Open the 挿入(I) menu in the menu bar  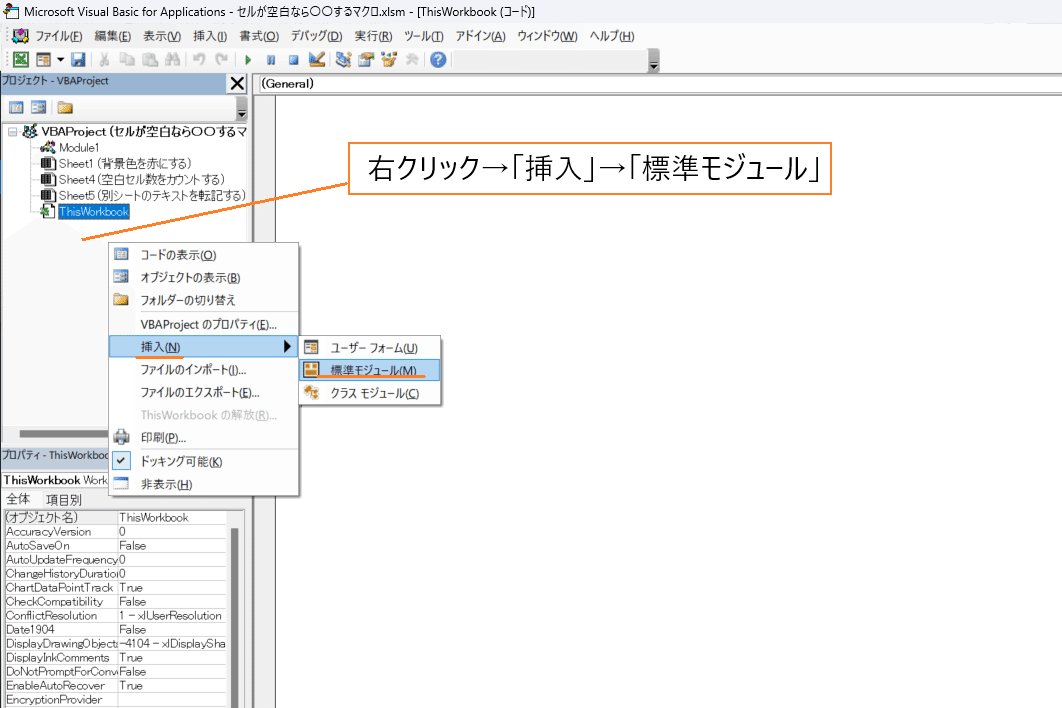tap(210, 36)
